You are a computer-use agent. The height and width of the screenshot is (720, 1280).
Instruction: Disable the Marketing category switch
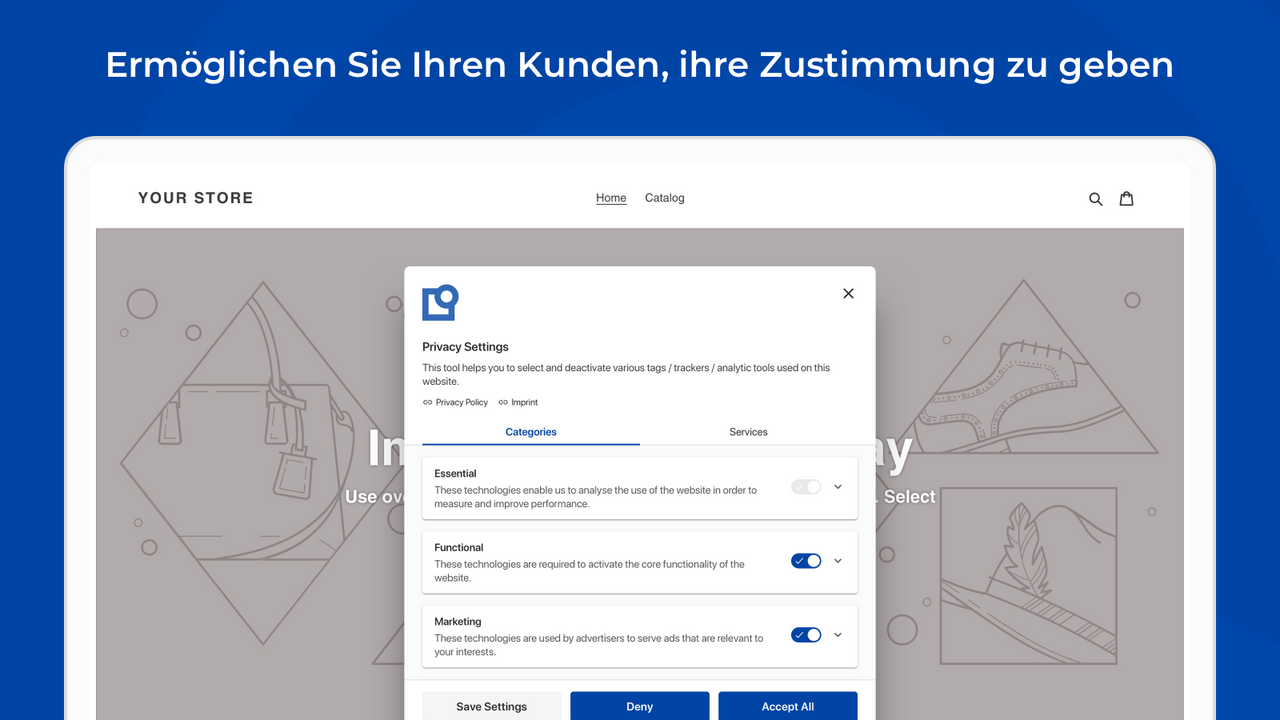[806, 635]
